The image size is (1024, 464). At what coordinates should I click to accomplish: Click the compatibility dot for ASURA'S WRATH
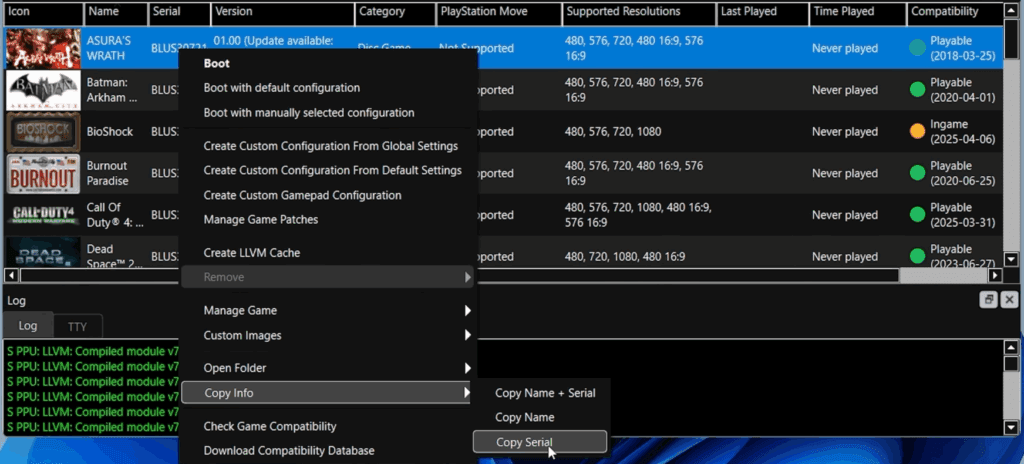pyautogui.click(x=918, y=48)
